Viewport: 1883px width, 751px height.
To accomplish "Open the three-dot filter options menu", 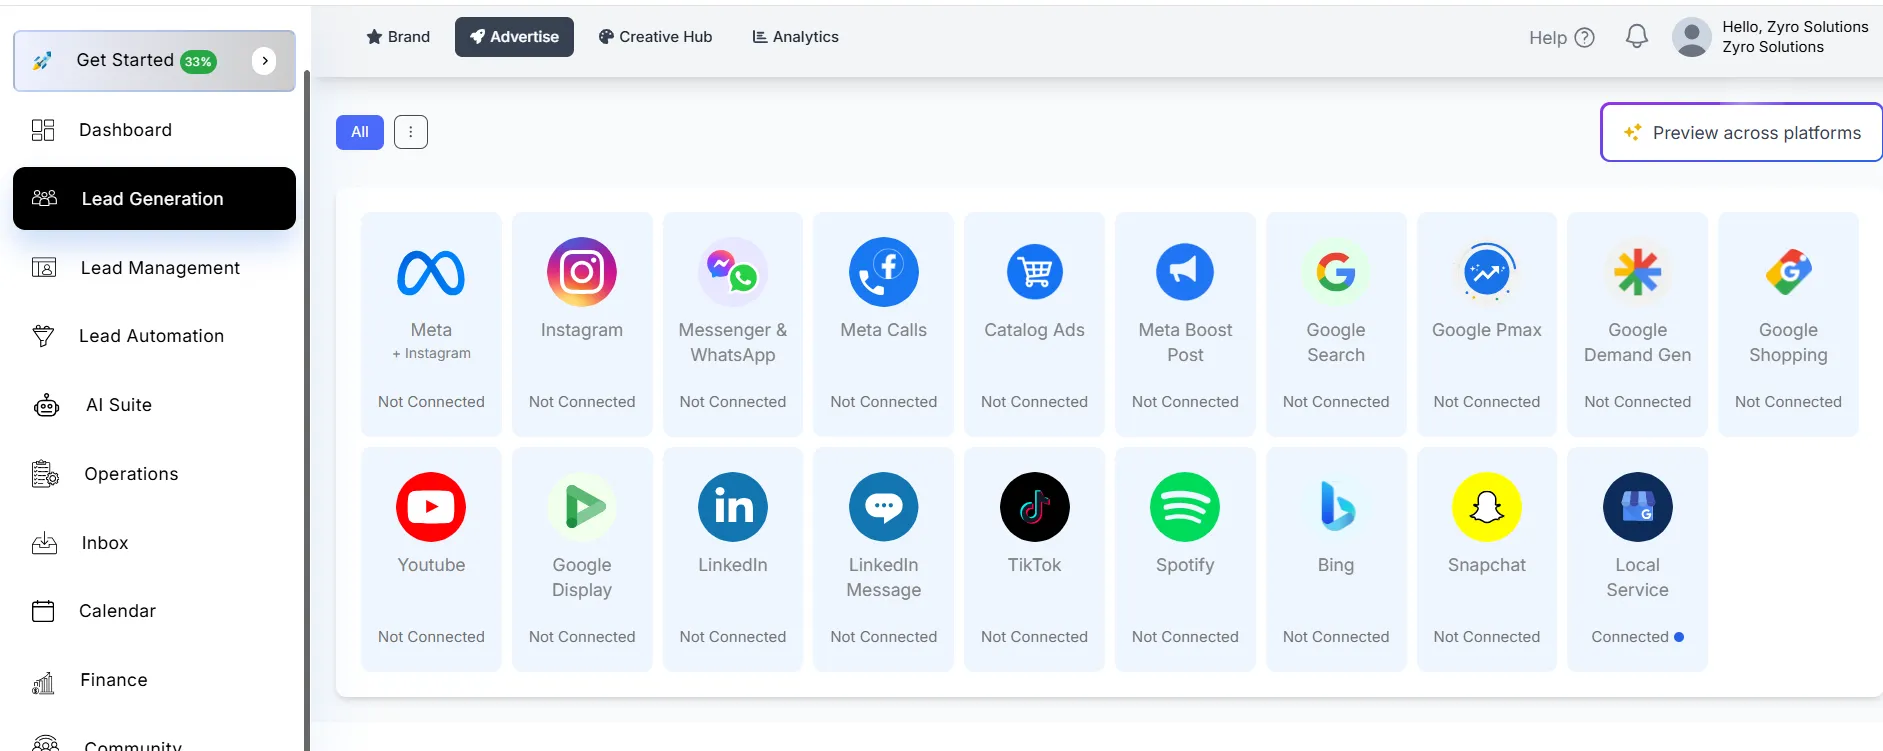I will [410, 132].
